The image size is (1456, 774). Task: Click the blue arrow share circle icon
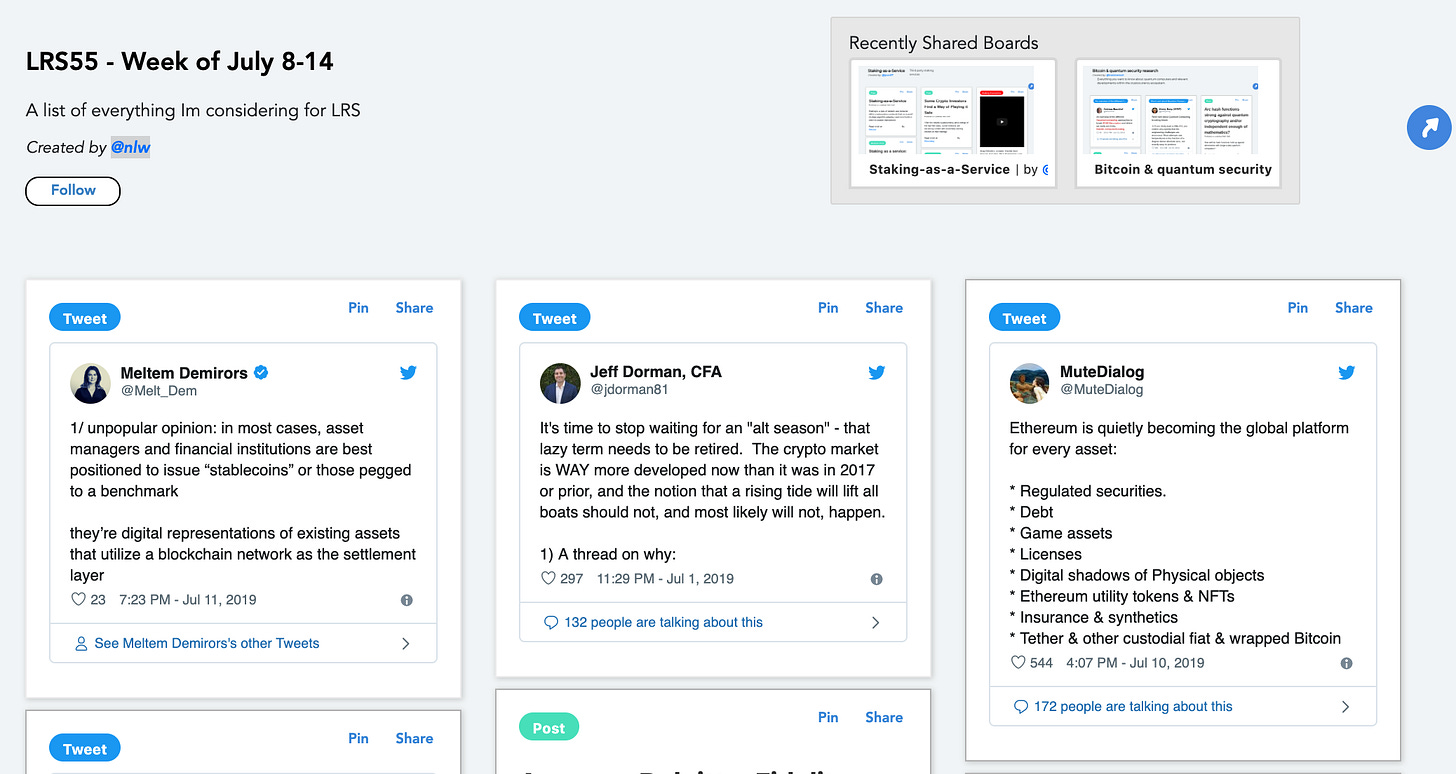point(1430,128)
